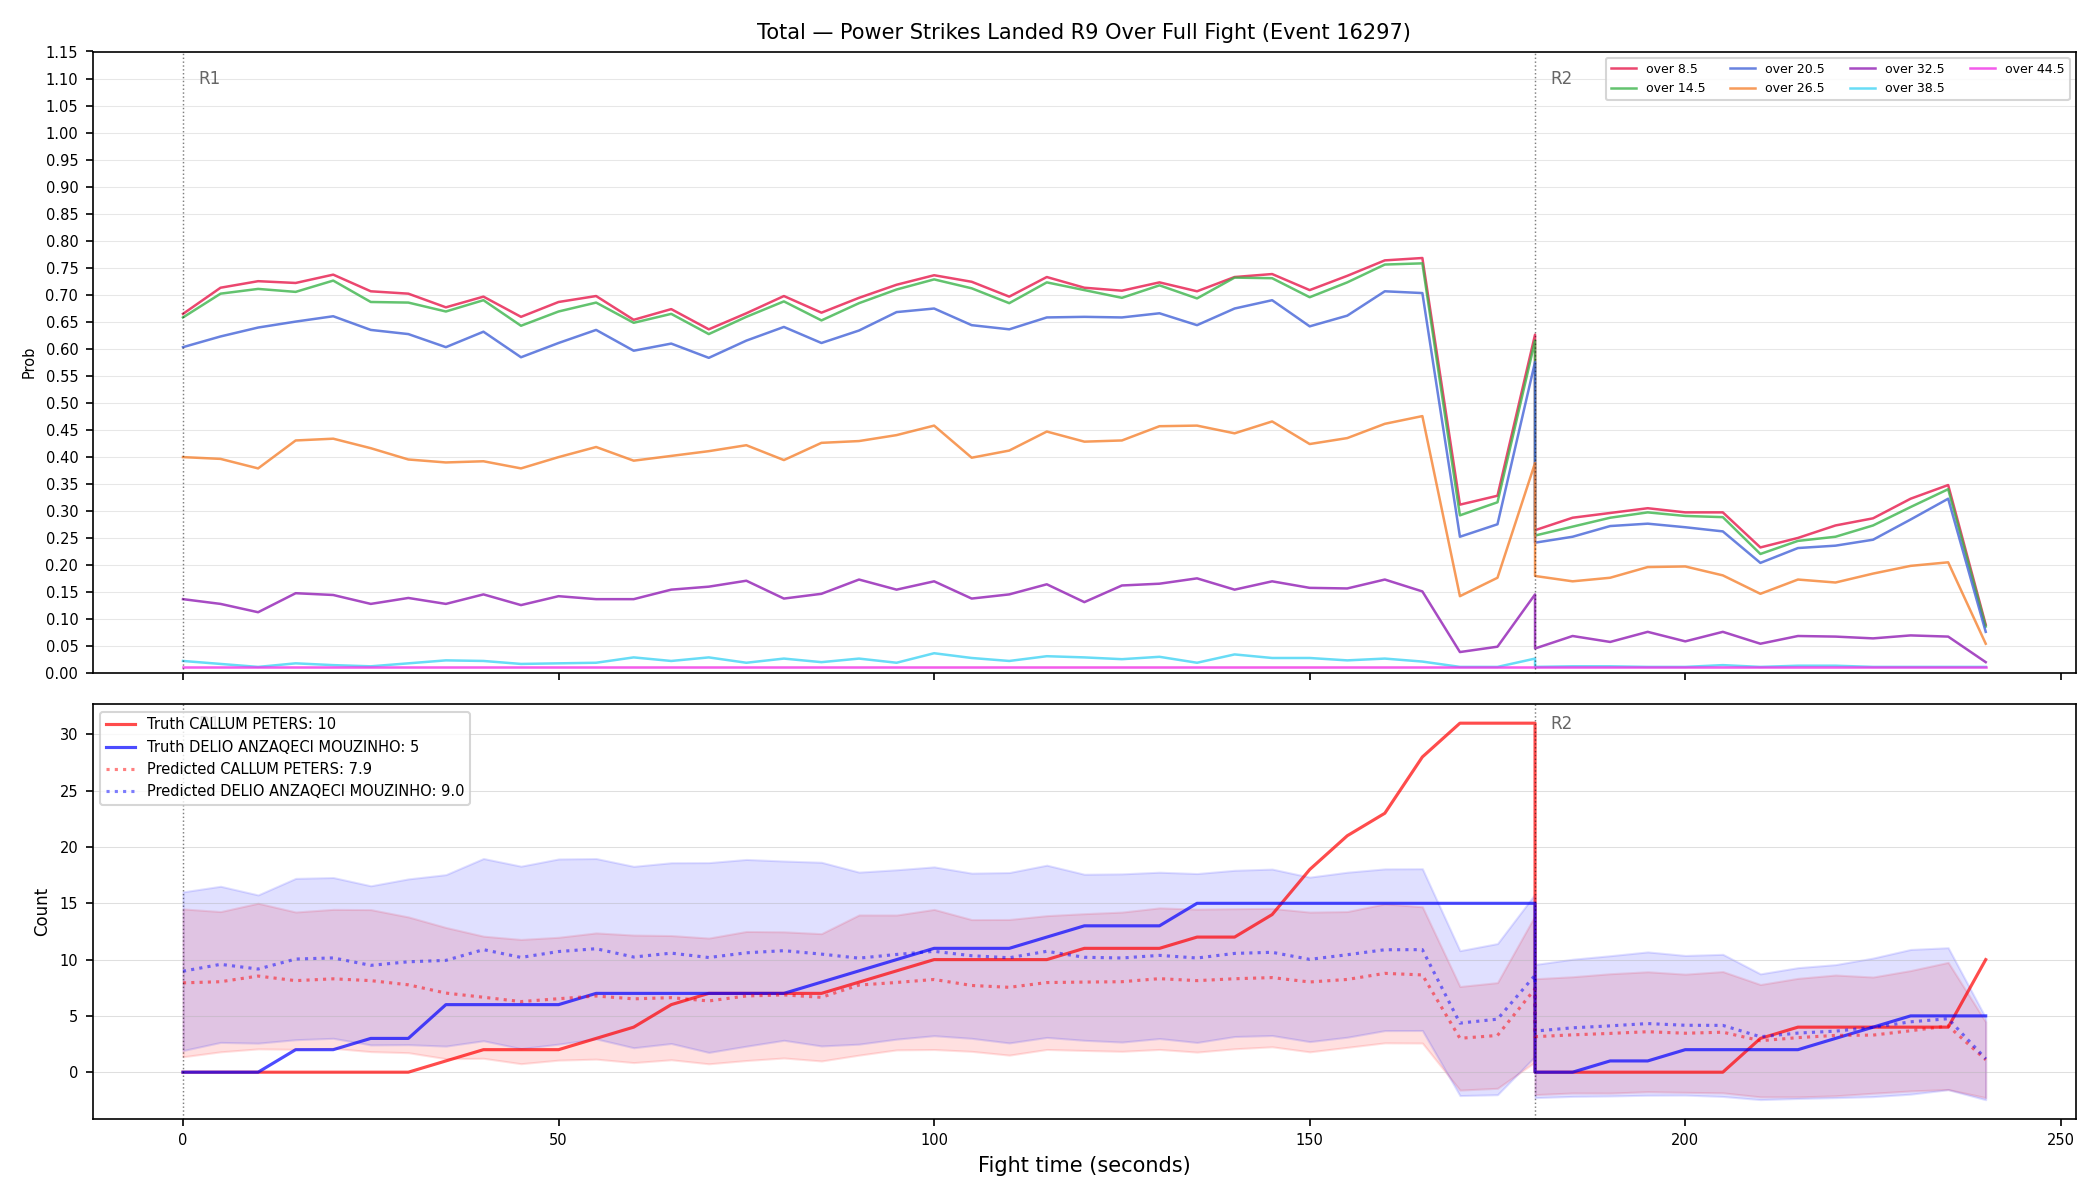The height and width of the screenshot is (1200, 2100).
Task: Click the orange line sample beside "over 26.5"
Action: tap(1743, 88)
